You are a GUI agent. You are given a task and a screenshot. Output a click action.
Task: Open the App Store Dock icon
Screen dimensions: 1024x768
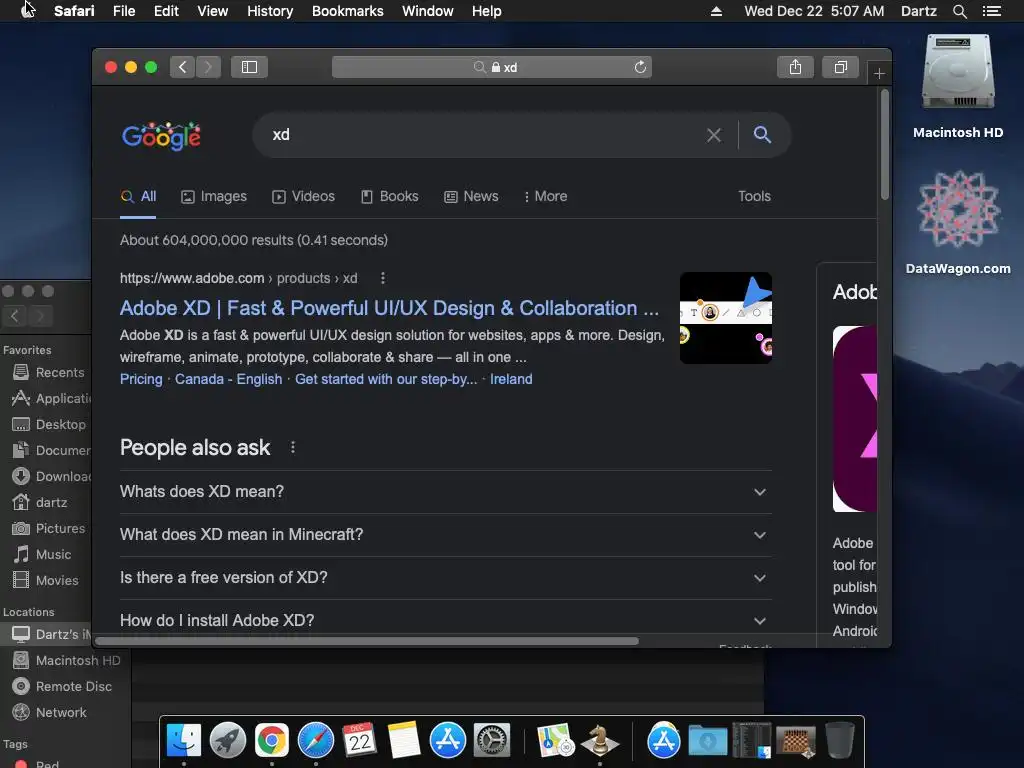click(447, 740)
